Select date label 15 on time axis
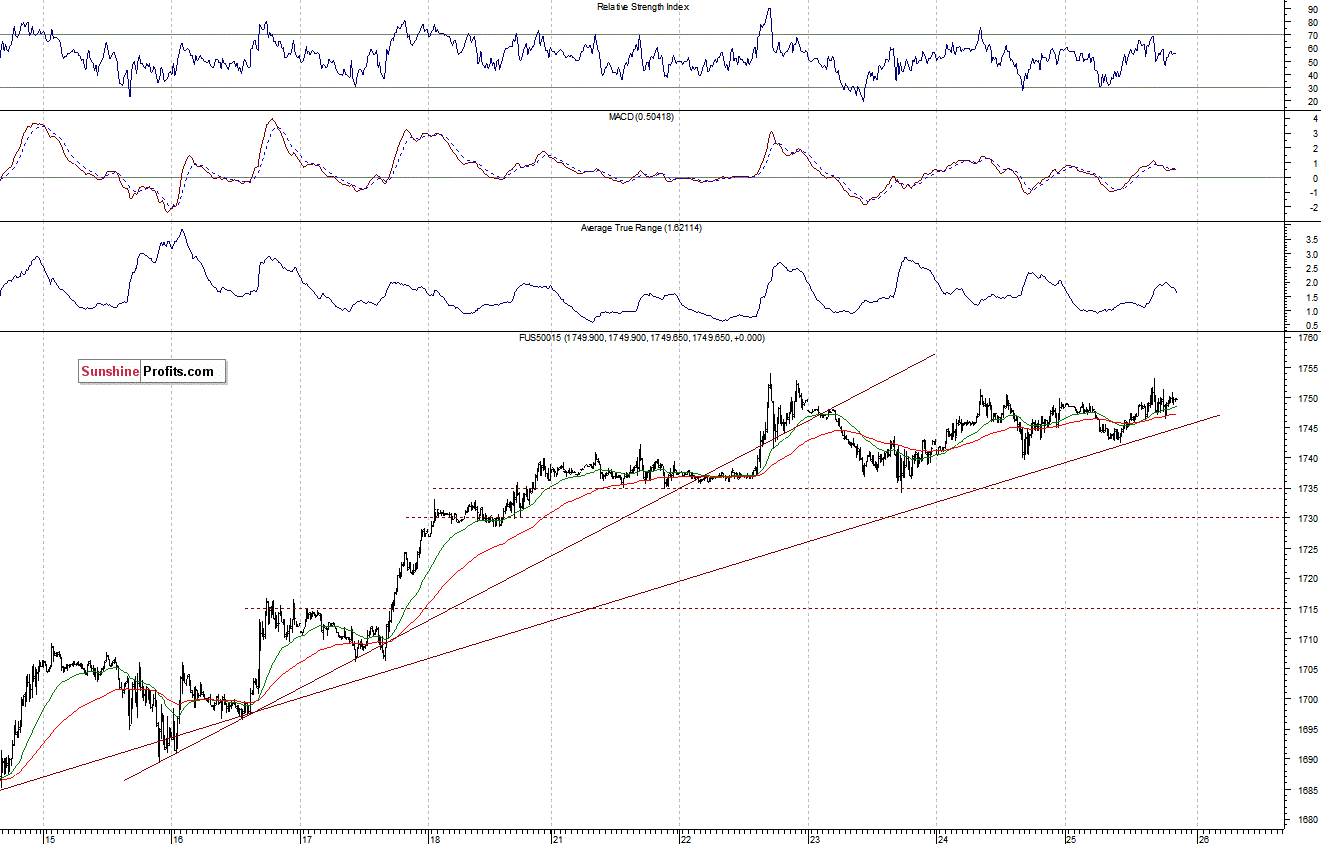1321x844 pixels. pos(50,838)
